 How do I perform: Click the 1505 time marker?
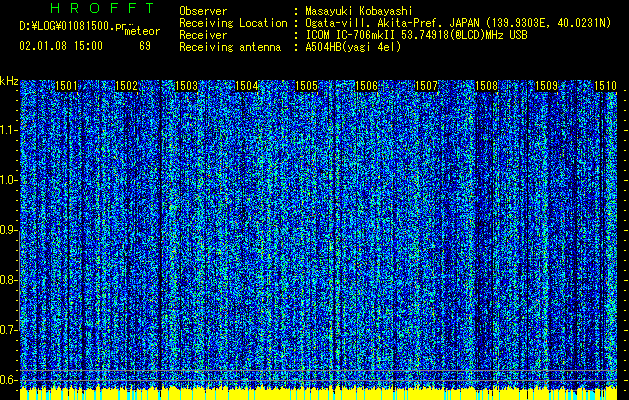click(x=306, y=86)
